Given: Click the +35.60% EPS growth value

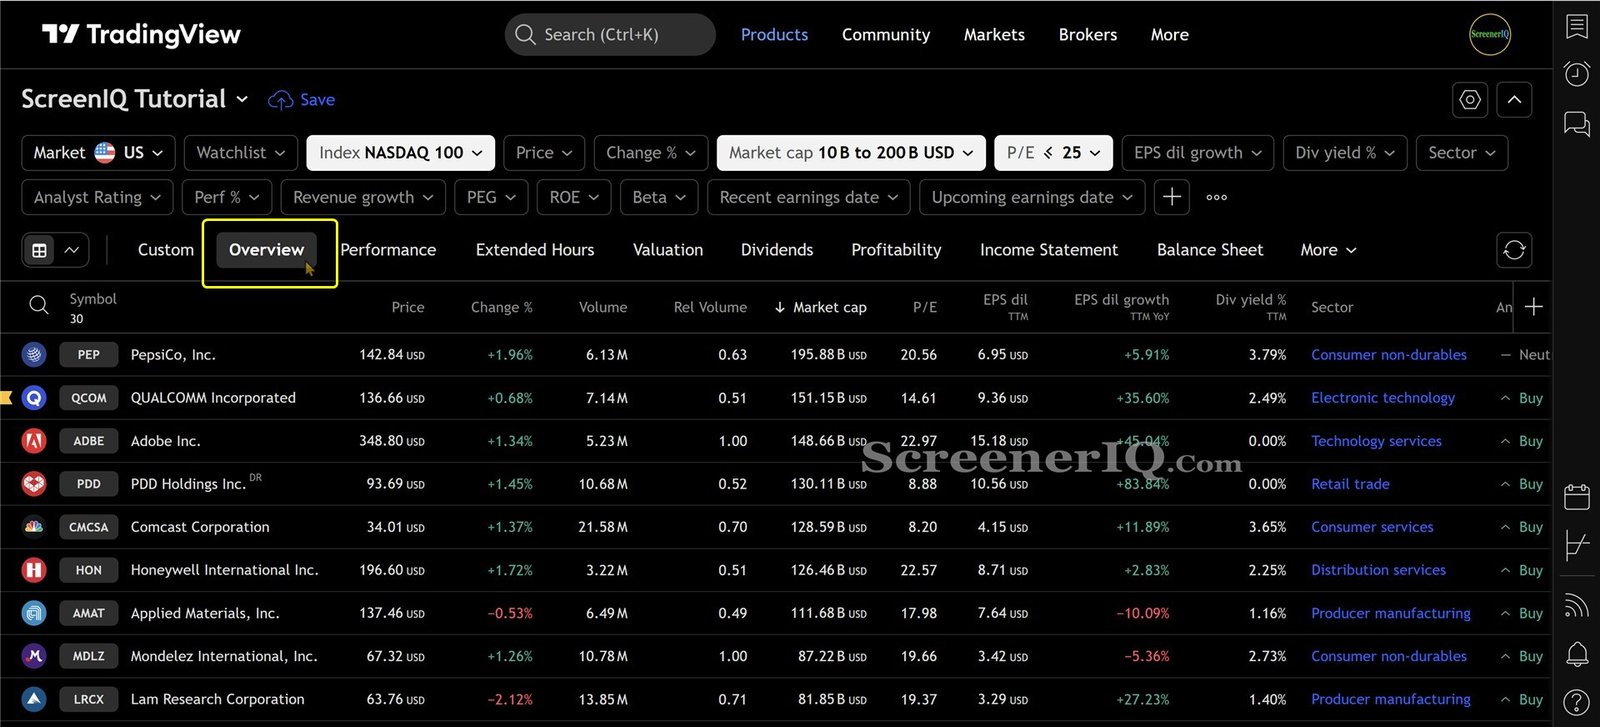Looking at the screenshot, I should click(1143, 398).
